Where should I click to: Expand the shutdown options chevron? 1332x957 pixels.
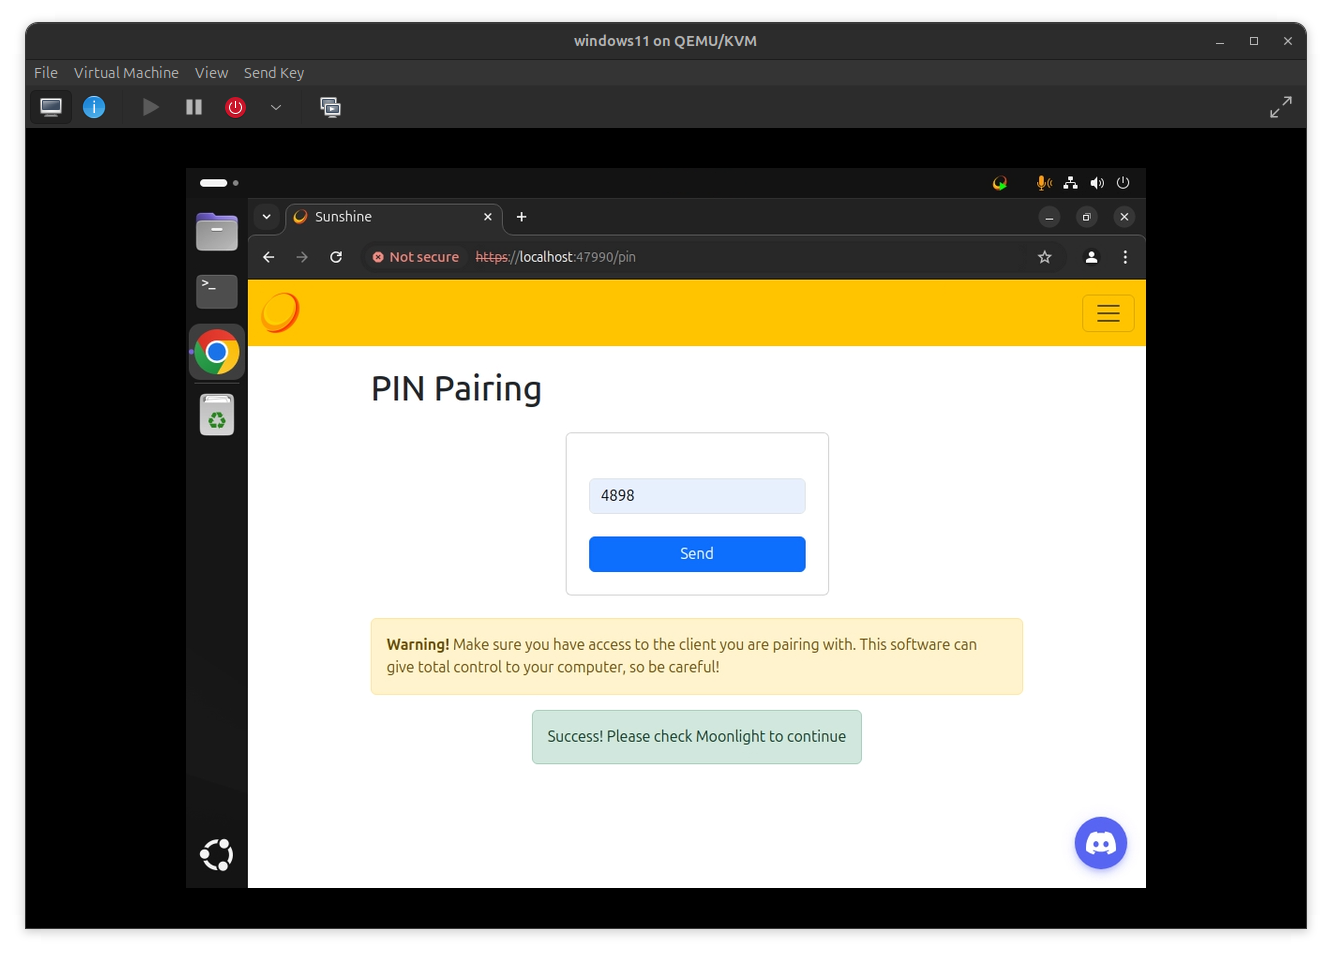277,107
